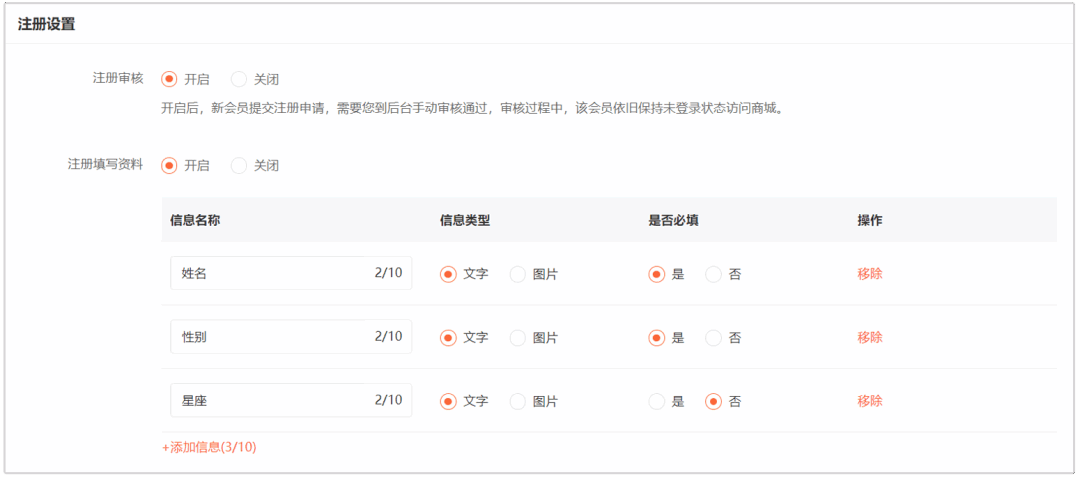The height and width of the screenshot is (477, 1080).
Task: Set 姓名 row type to 文字
Action: tap(449, 274)
